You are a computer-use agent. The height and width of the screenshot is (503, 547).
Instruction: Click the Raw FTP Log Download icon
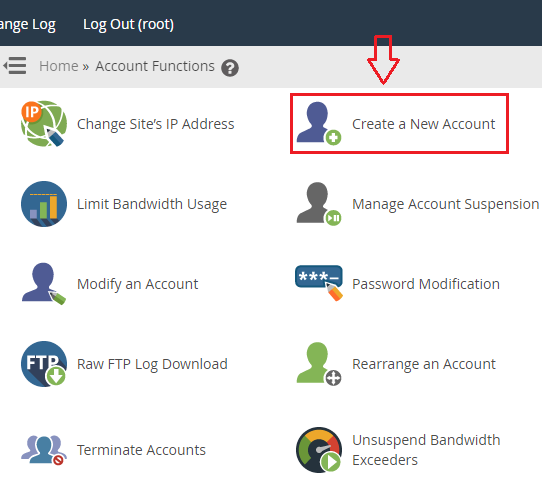tap(44, 364)
